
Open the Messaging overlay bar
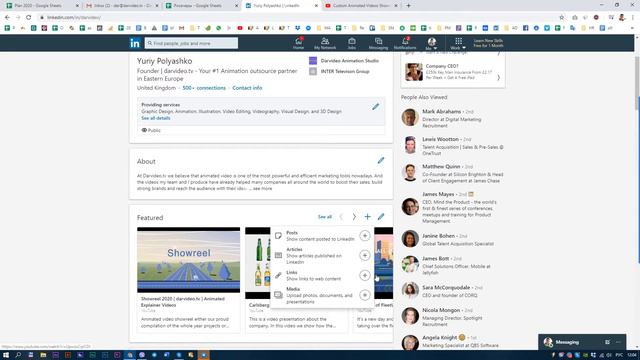582,342
